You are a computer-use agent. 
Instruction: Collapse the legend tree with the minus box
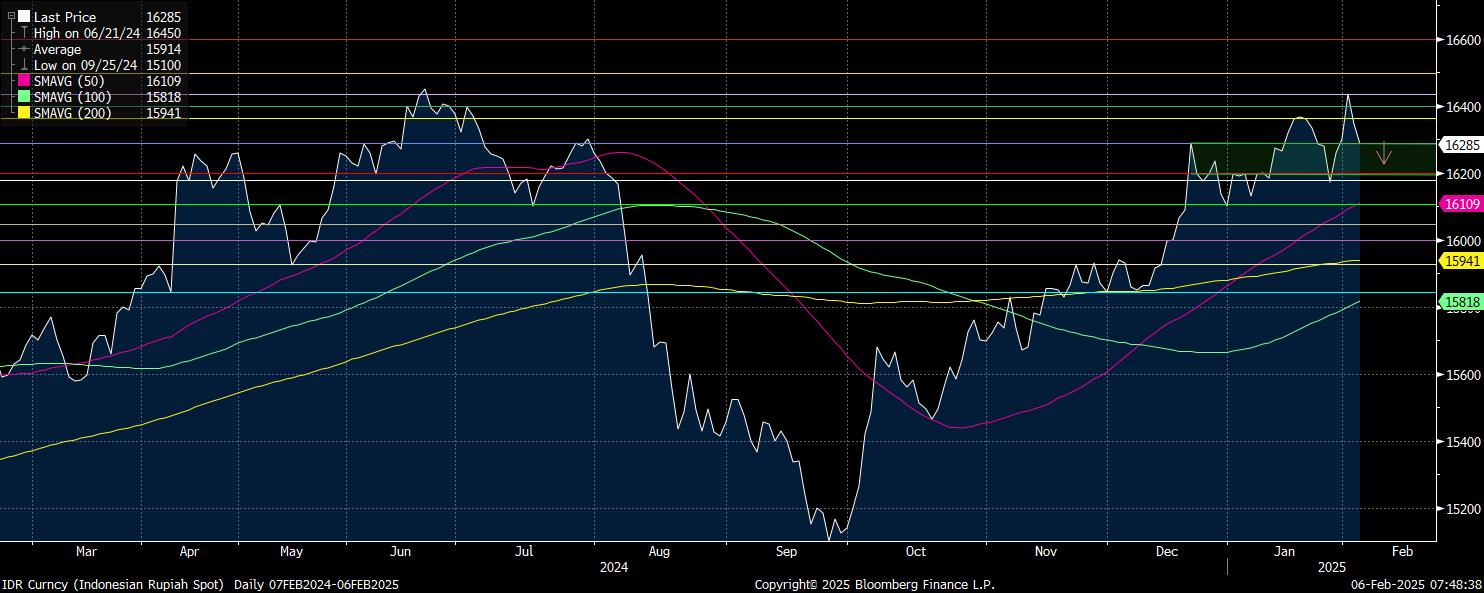click(x=11, y=16)
